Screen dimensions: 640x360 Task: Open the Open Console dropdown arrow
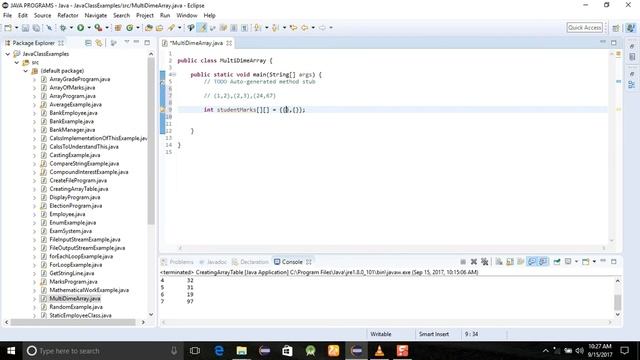tap(594, 262)
